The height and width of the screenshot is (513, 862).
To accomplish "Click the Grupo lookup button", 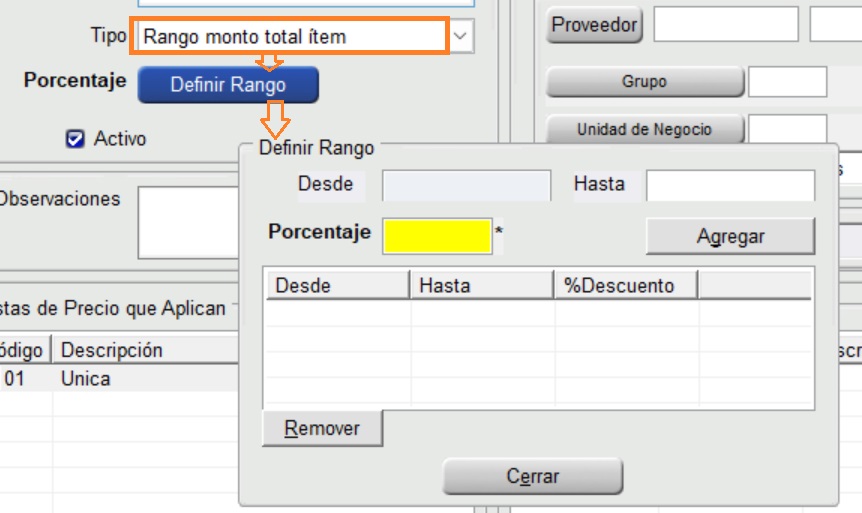I will point(645,82).
